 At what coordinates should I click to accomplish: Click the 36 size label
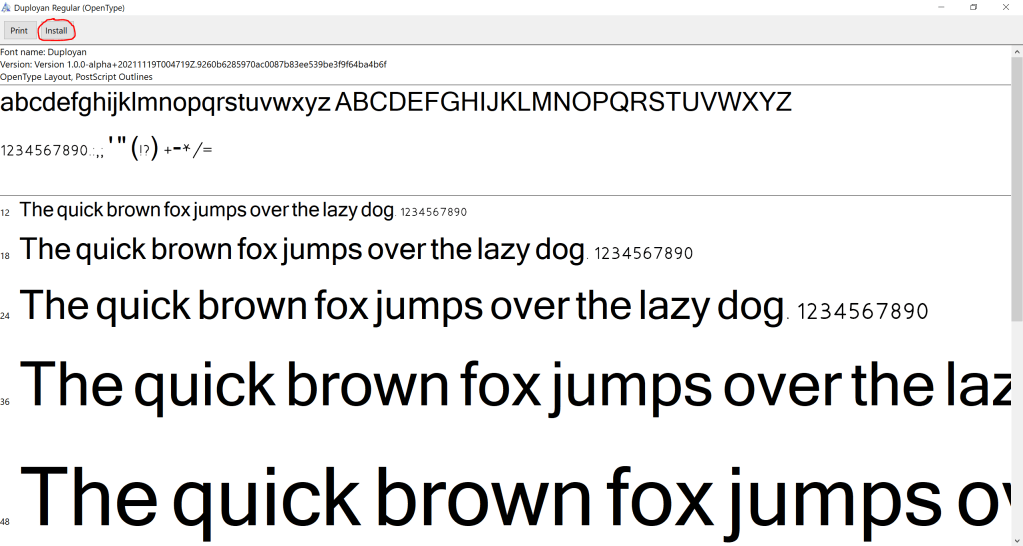pos(6,402)
